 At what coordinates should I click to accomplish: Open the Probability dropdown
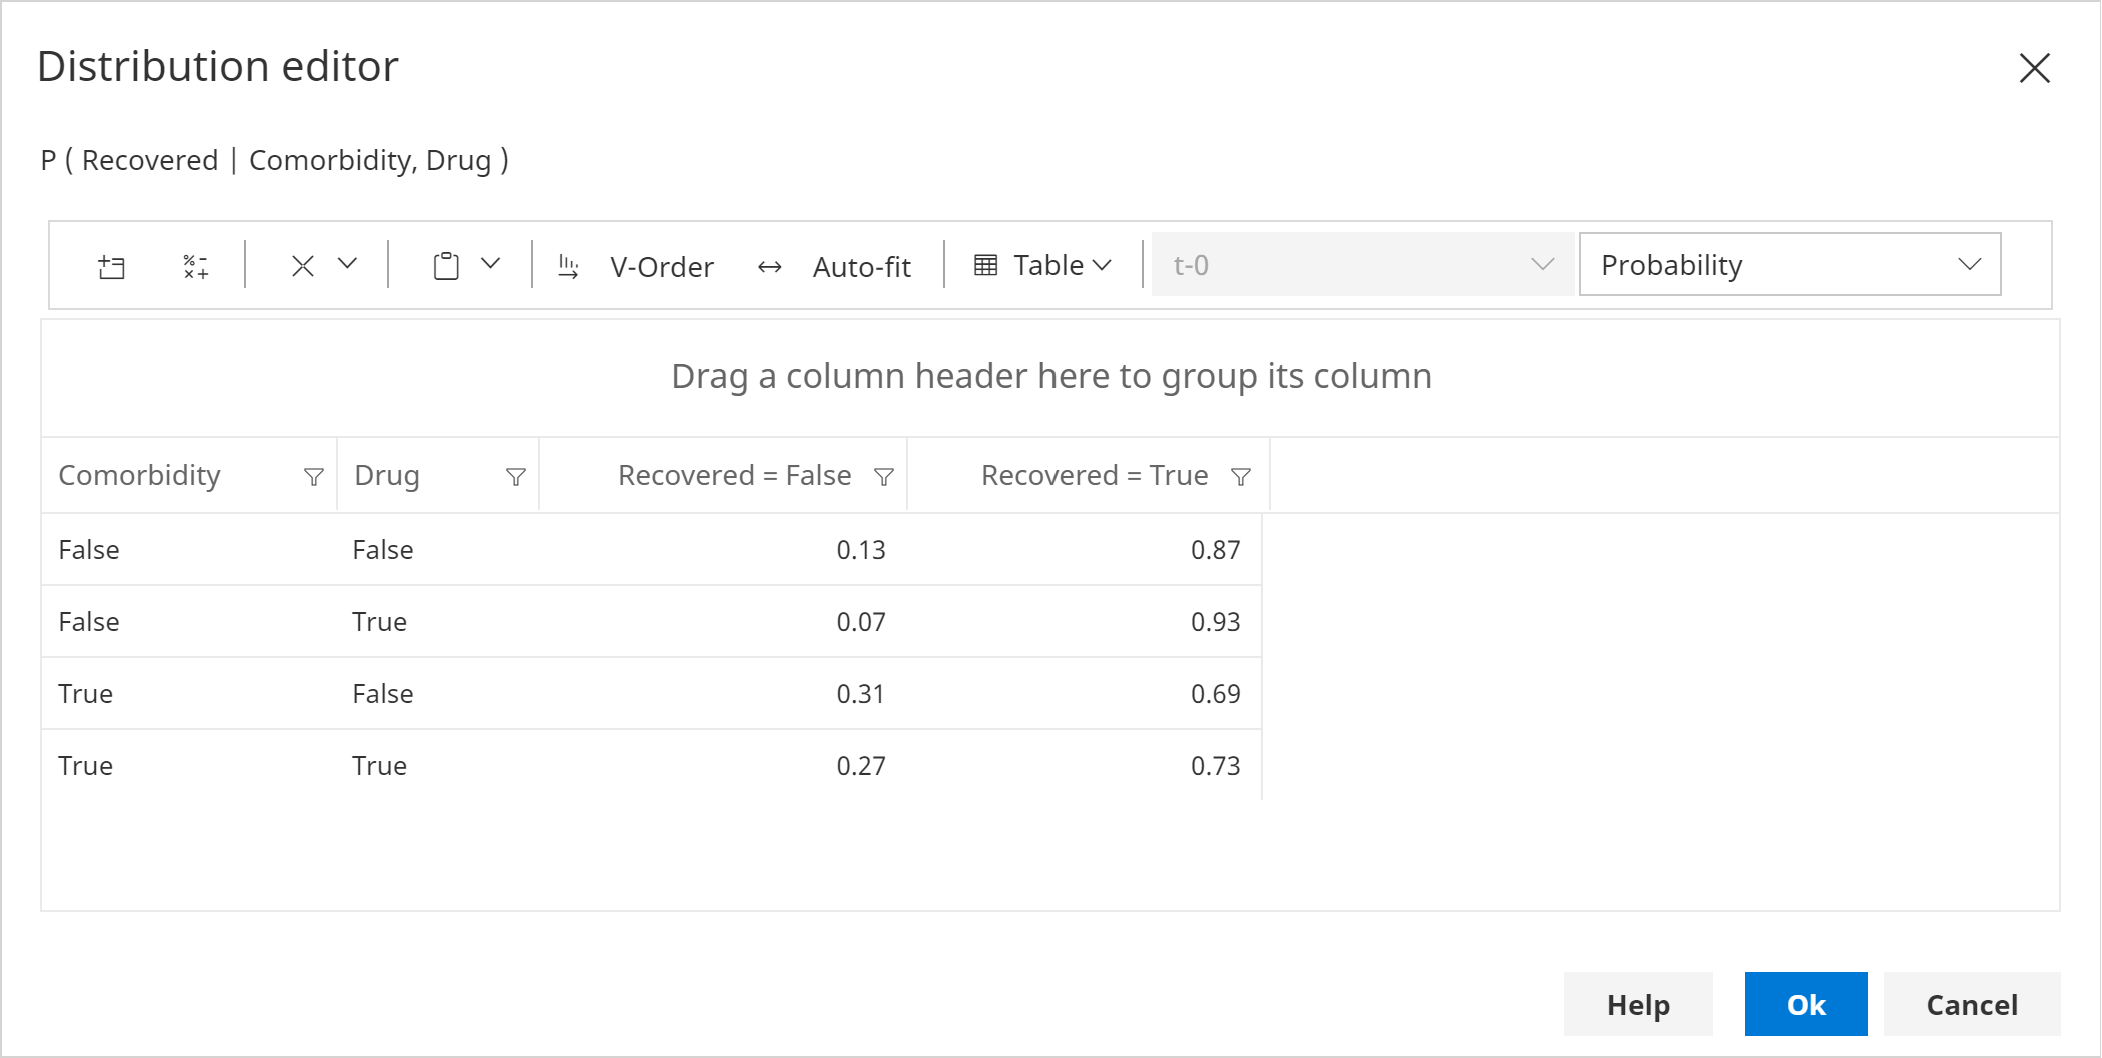click(x=1789, y=265)
